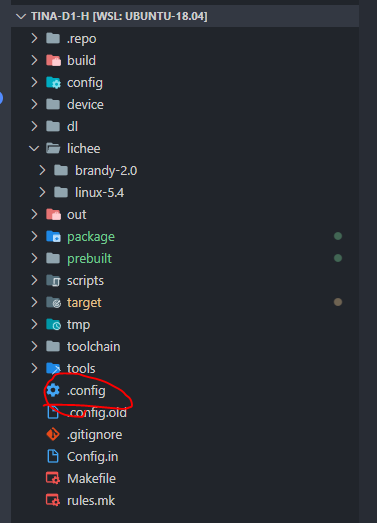Viewport: 377px width, 523px height.
Task: Expand the linux-5.4 folder chevron
Action: click(42, 192)
